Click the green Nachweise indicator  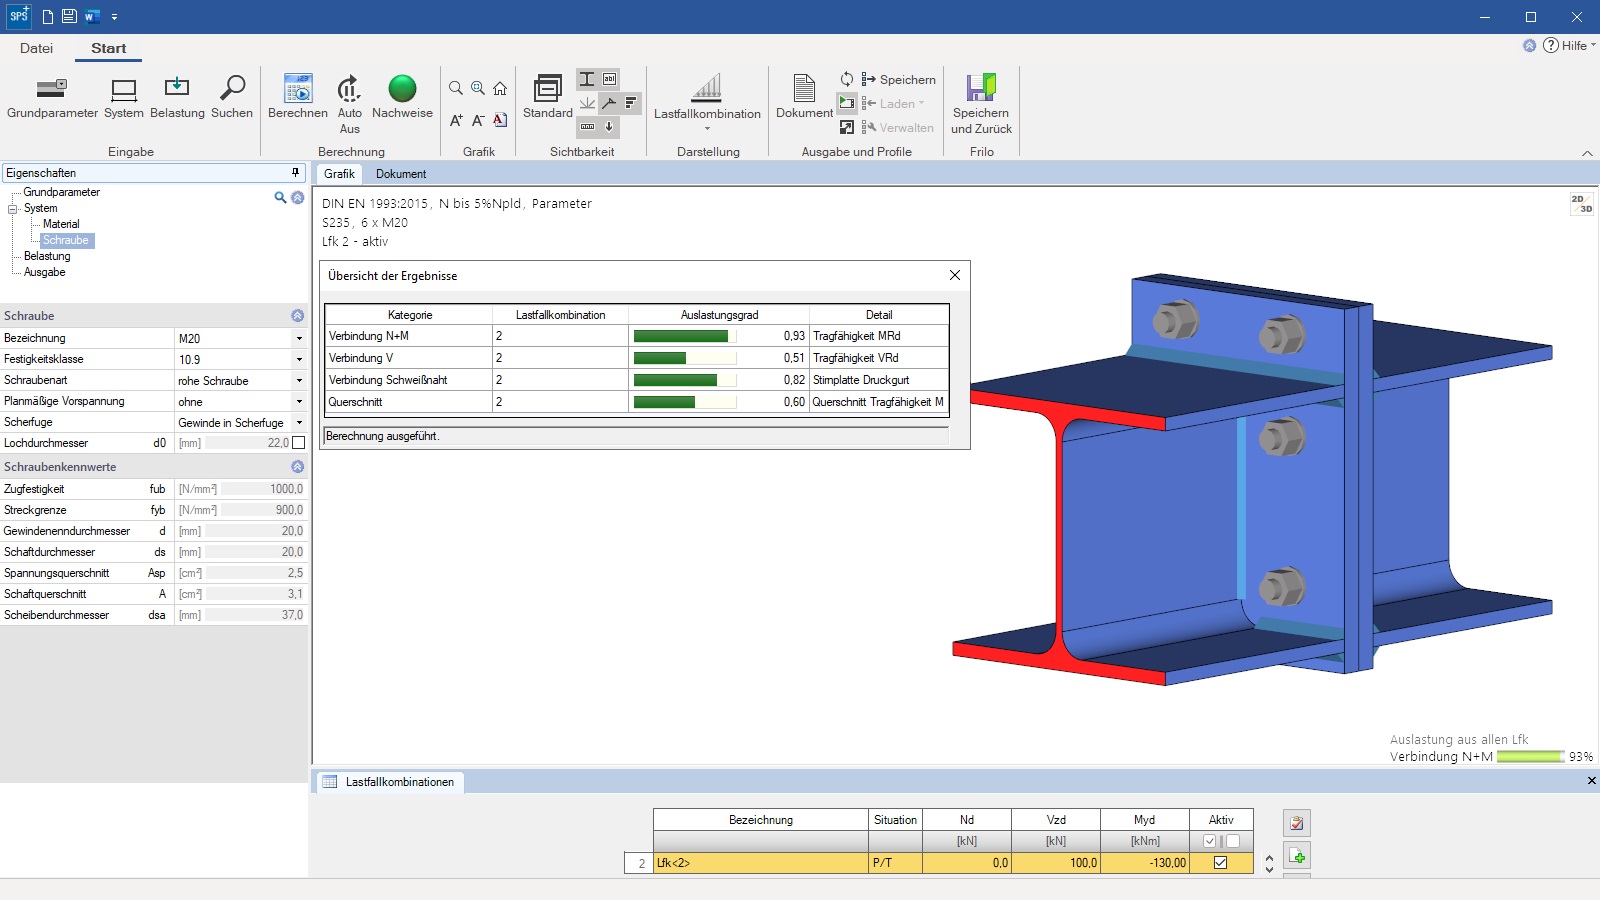pyautogui.click(x=402, y=90)
